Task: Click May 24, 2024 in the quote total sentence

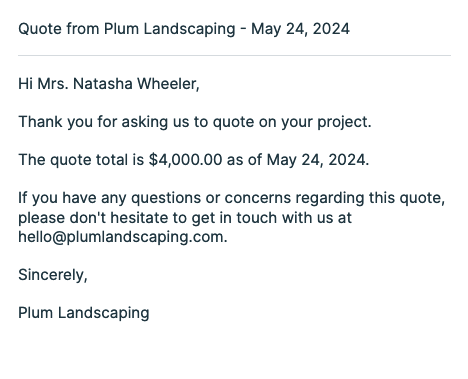Action: tap(316, 160)
